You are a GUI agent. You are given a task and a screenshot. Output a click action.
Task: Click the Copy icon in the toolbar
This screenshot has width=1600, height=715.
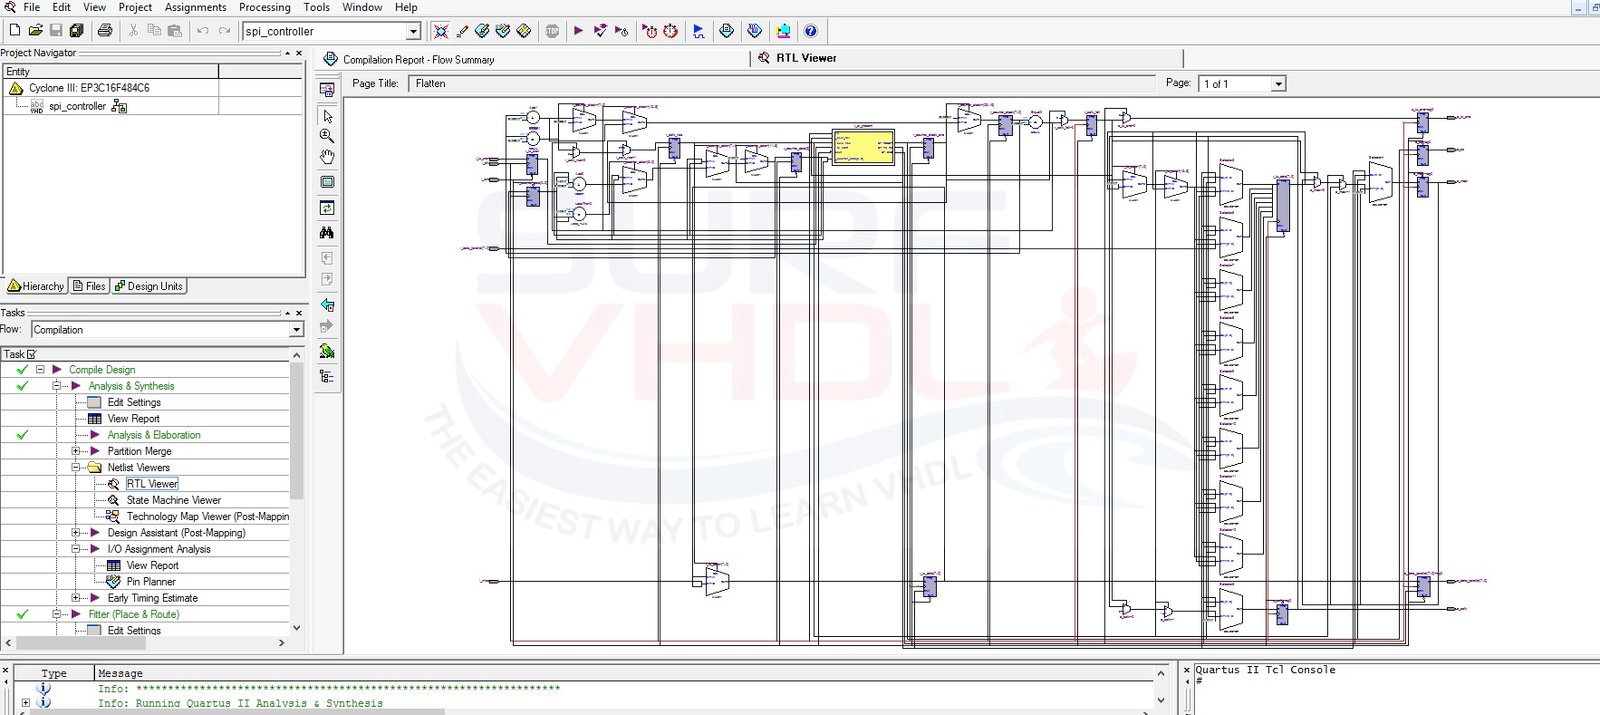coord(154,31)
